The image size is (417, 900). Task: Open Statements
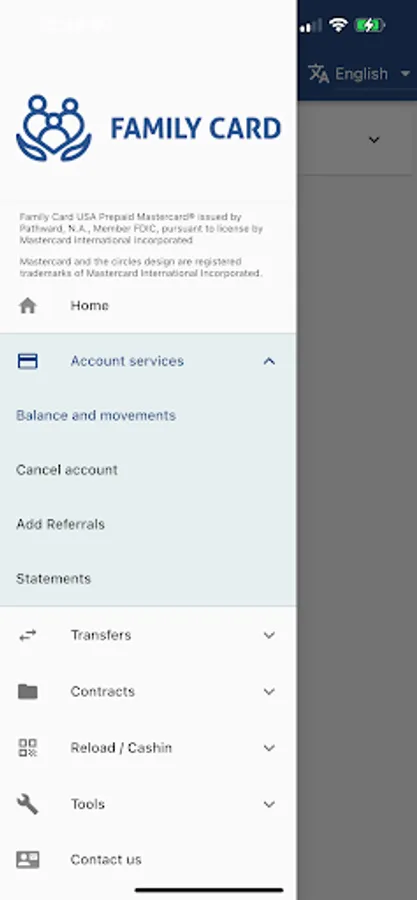point(53,579)
